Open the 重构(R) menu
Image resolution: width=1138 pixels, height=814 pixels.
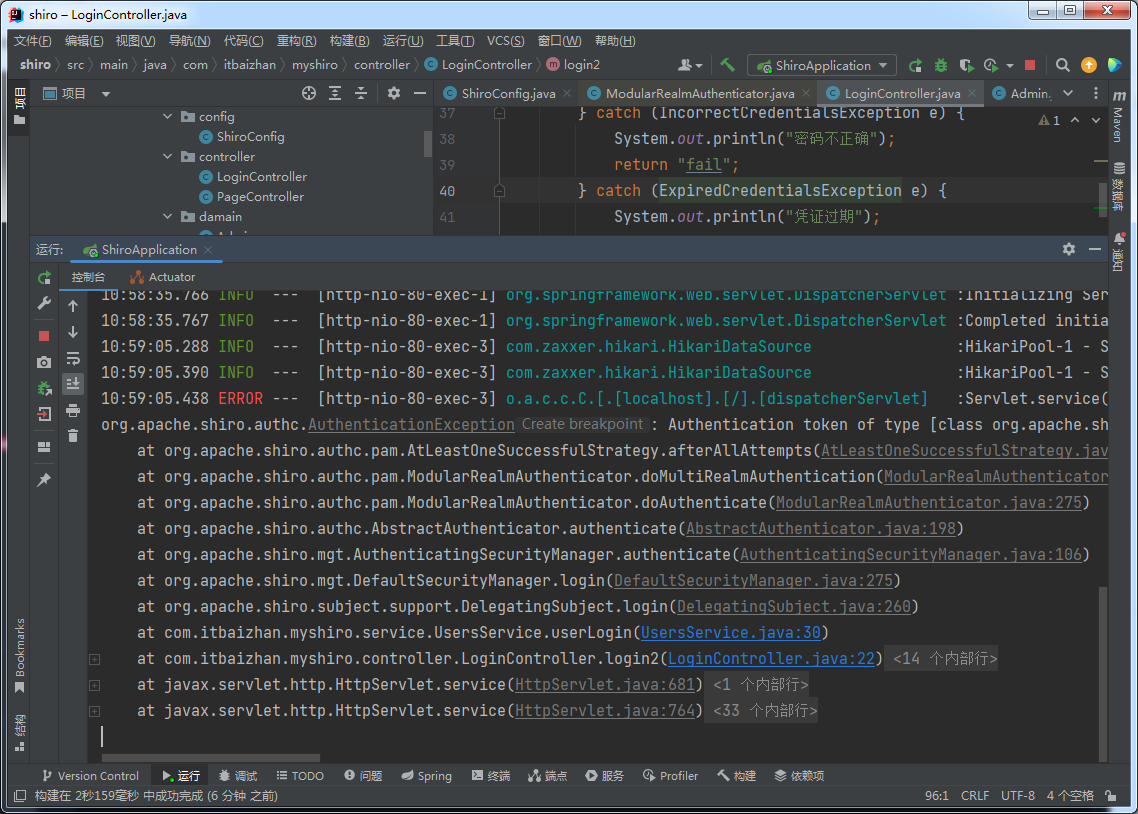[296, 41]
